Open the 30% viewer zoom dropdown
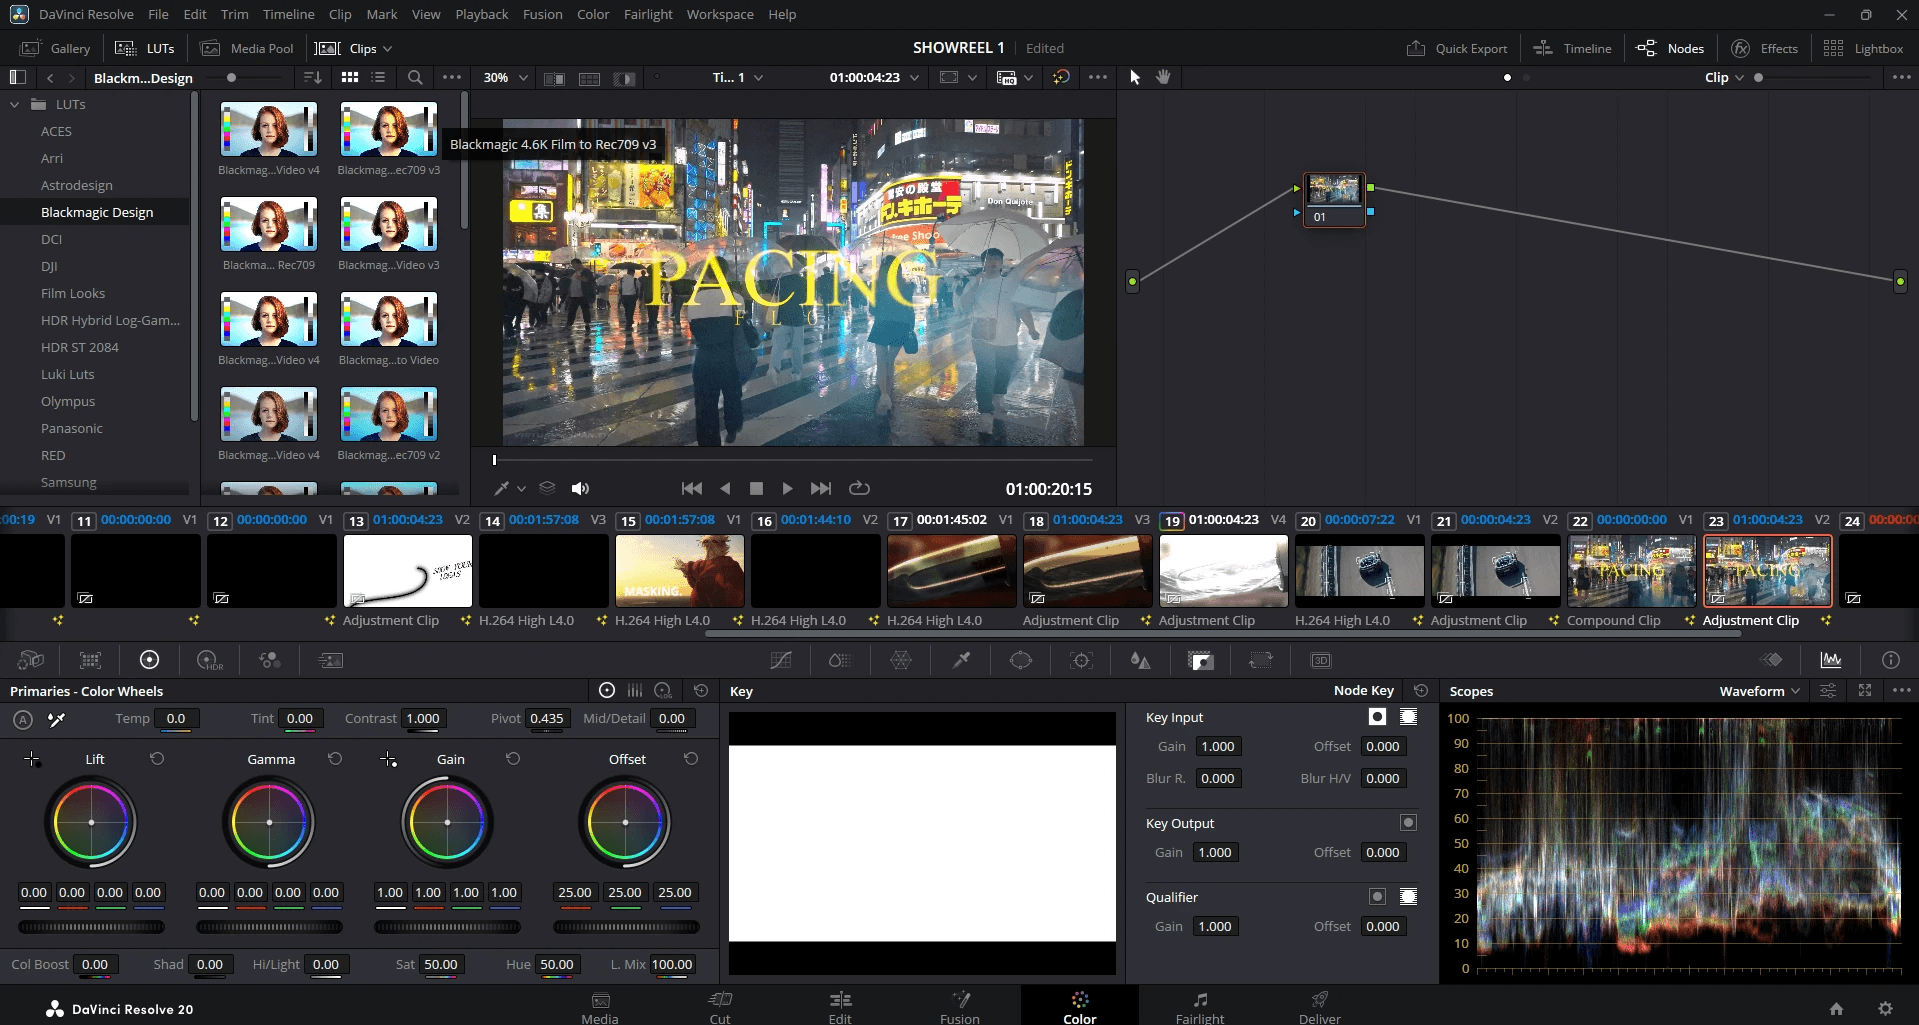The image size is (1919, 1025). tap(505, 77)
